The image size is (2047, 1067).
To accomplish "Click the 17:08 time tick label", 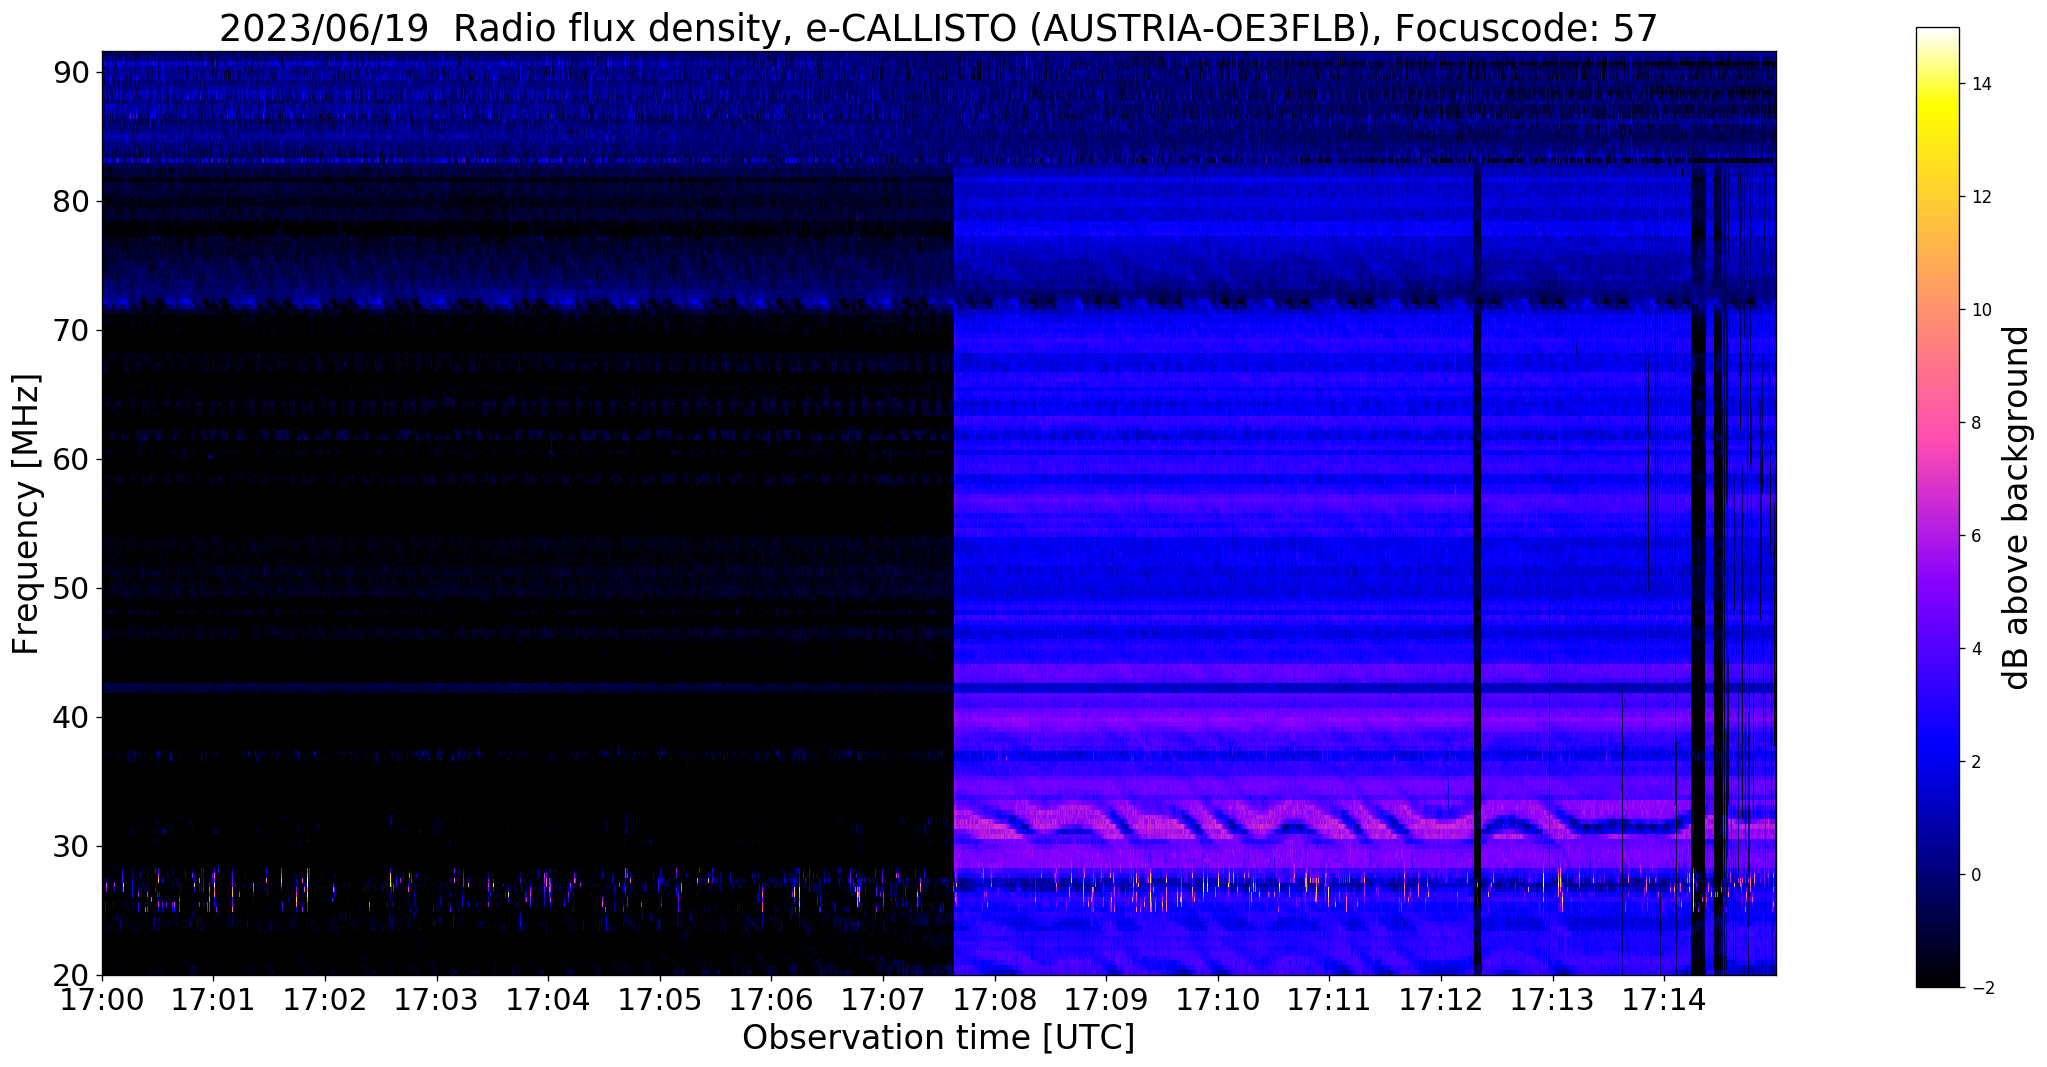I will (994, 999).
